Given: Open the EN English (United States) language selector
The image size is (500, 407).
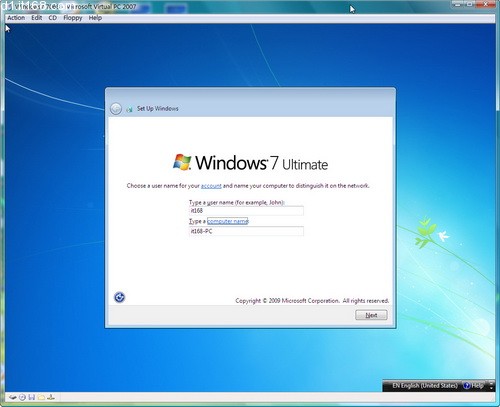Looking at the screenshot, I should (x=425, y=386).
